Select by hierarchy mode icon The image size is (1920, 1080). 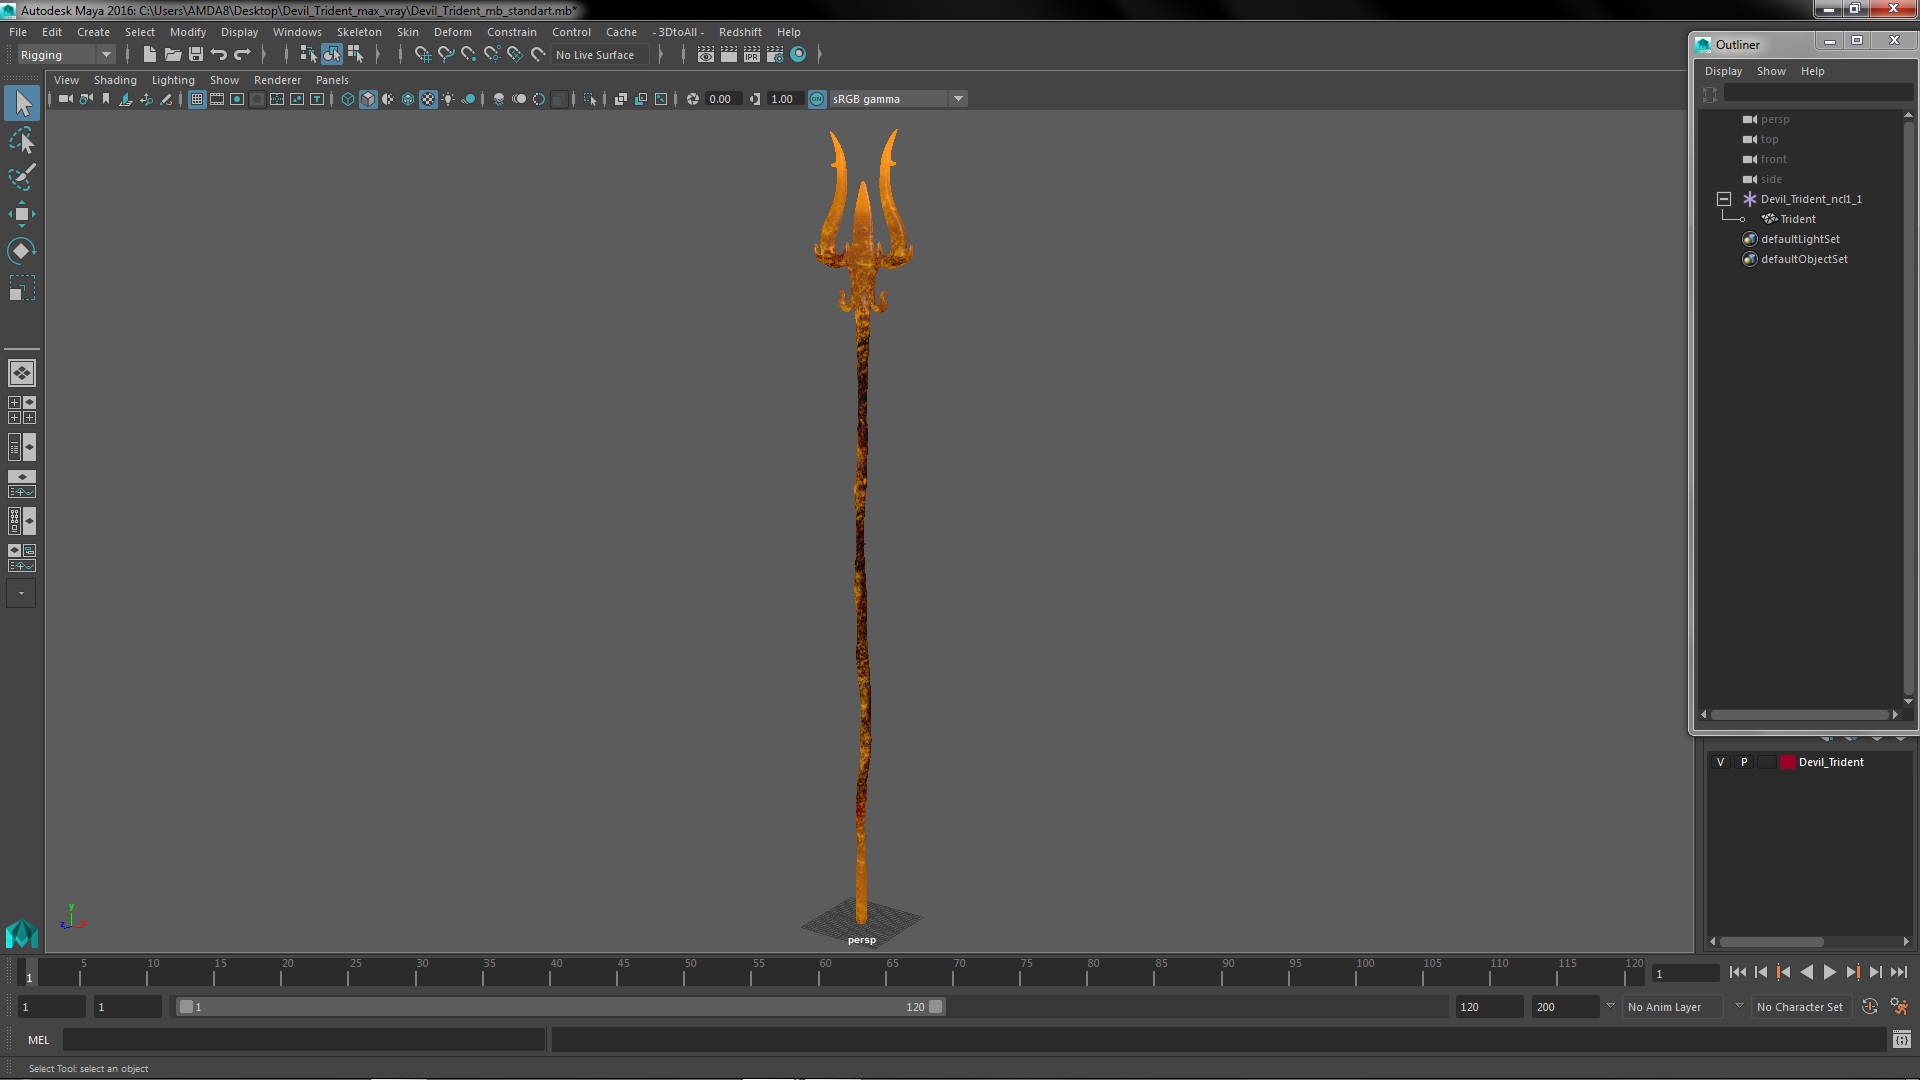(x=308, y=55)
